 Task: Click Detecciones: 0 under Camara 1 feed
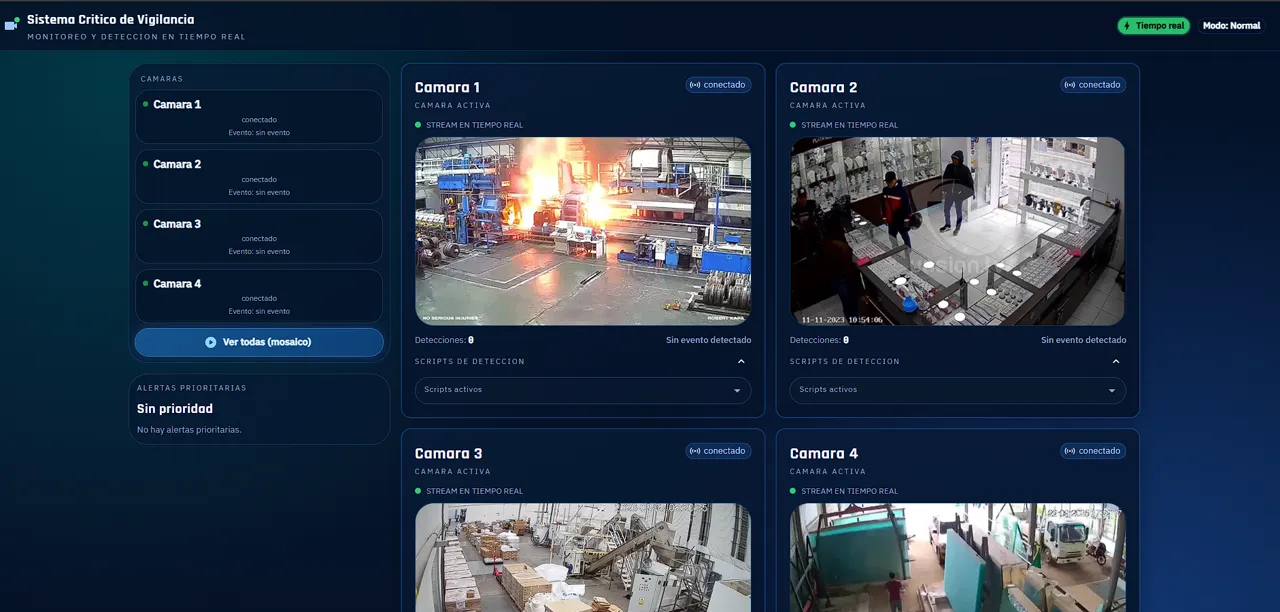[444, 340]
